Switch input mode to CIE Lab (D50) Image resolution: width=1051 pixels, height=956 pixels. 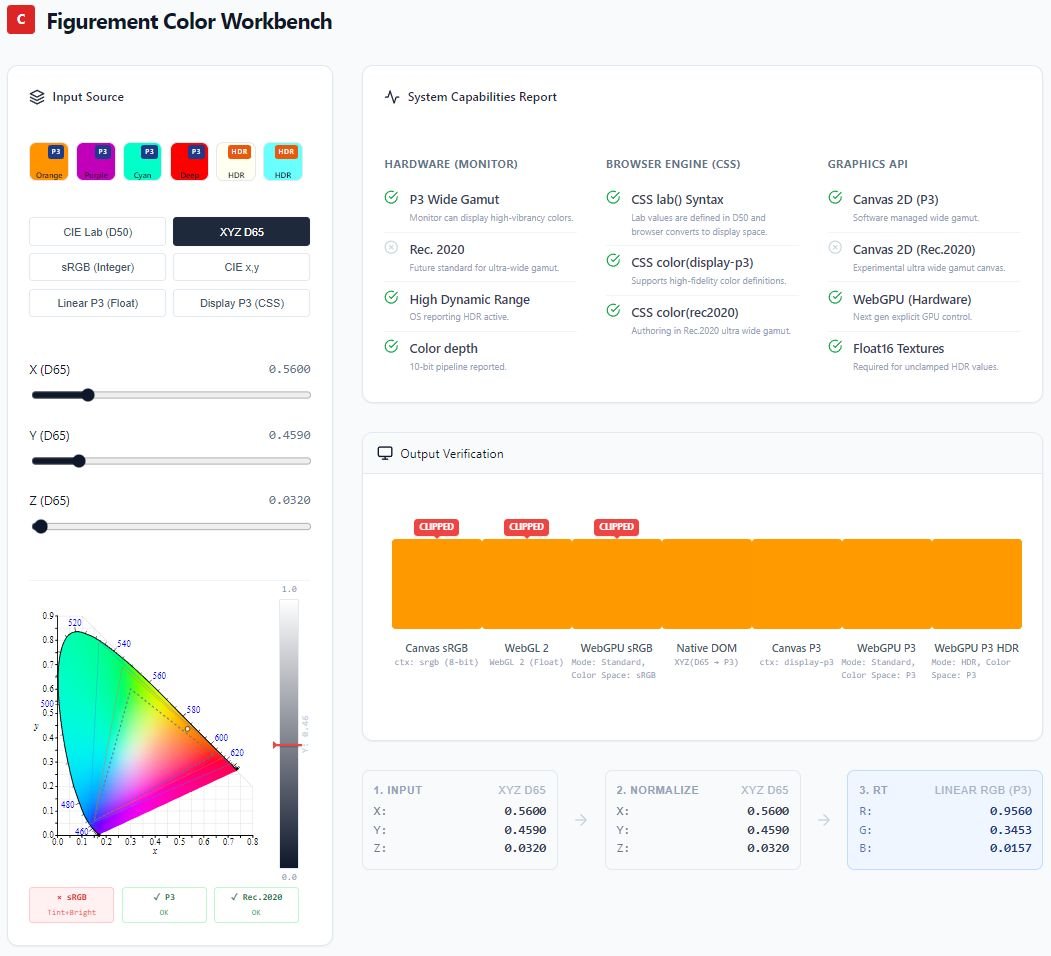(97, 231)
